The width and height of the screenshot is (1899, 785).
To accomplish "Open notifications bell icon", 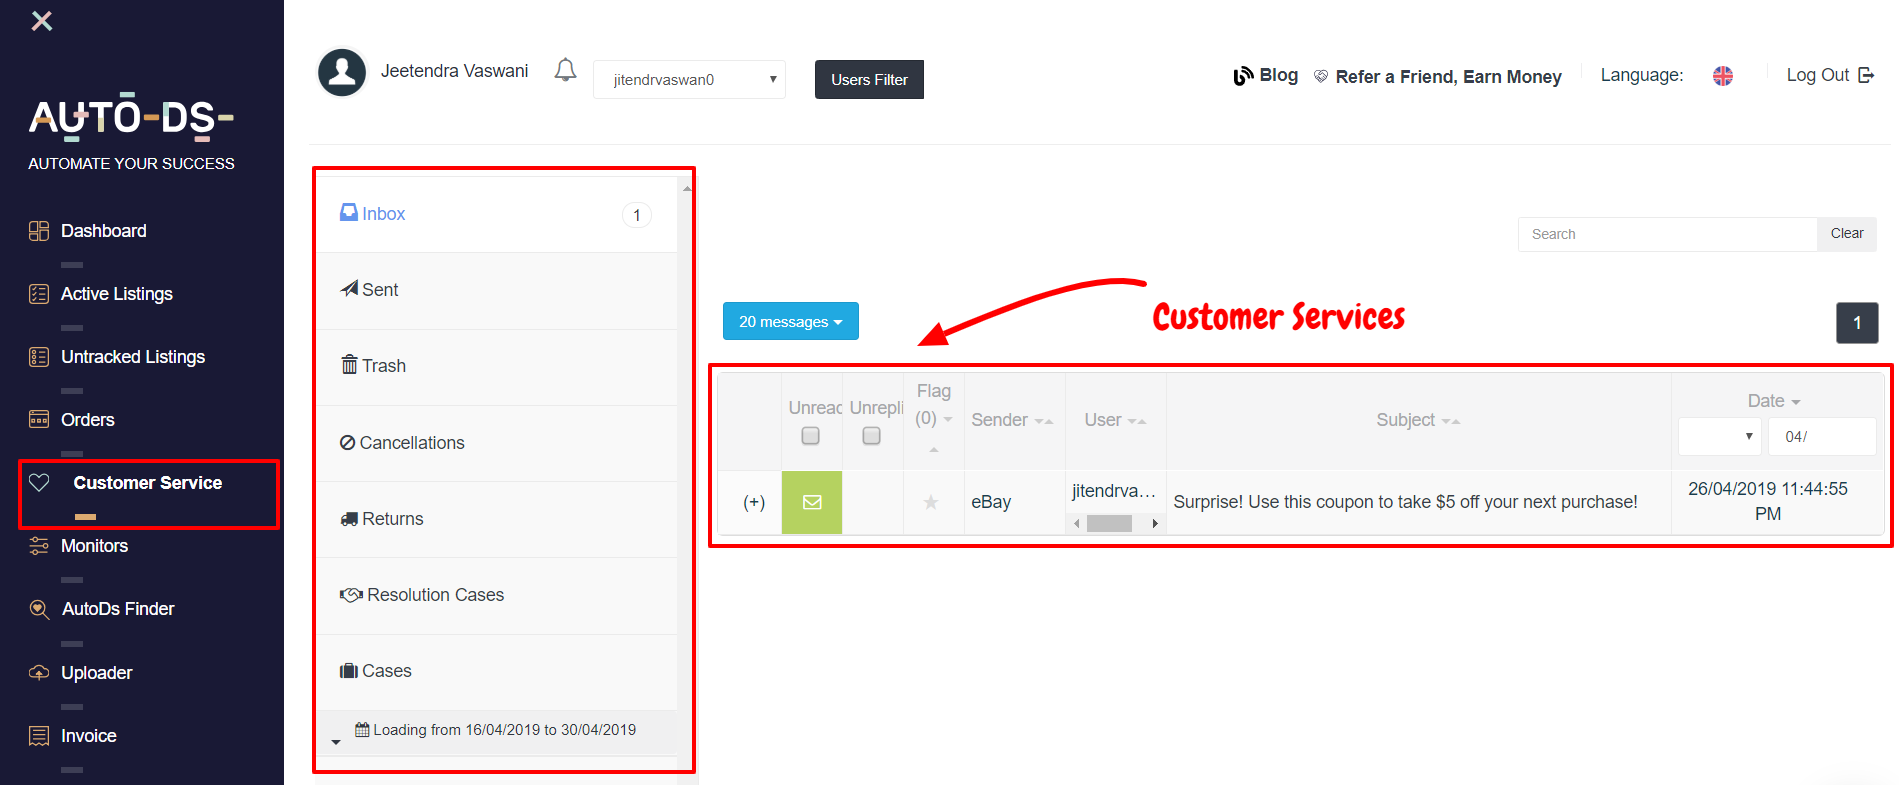I will pos(566,70).
